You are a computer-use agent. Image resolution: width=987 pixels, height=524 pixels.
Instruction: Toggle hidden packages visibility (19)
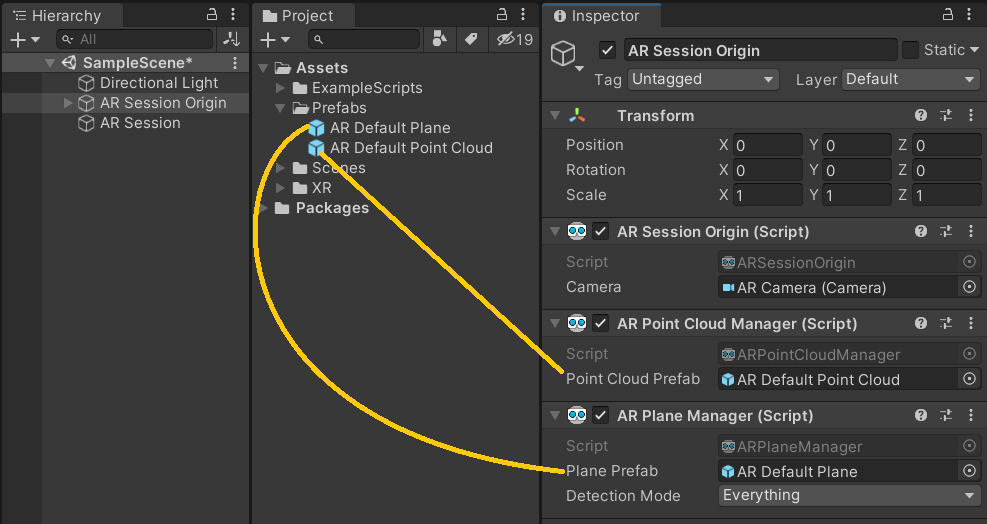pos(514,39)
